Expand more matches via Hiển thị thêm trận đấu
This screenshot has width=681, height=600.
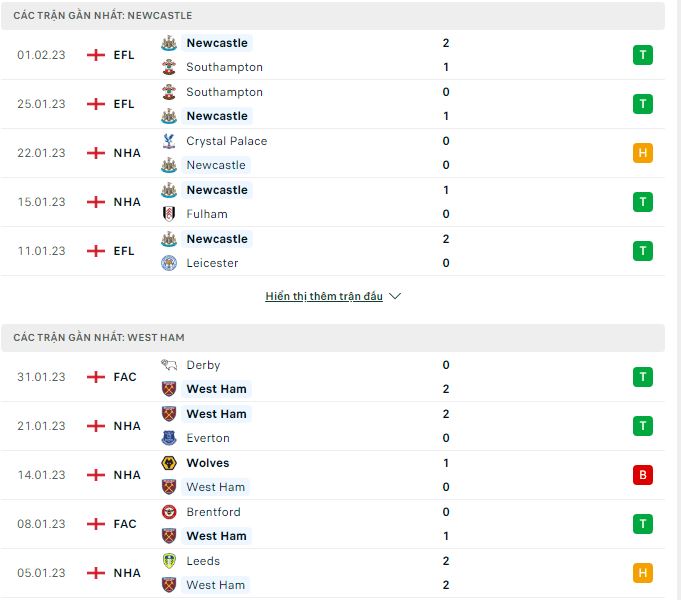click(x=324, y=296)
